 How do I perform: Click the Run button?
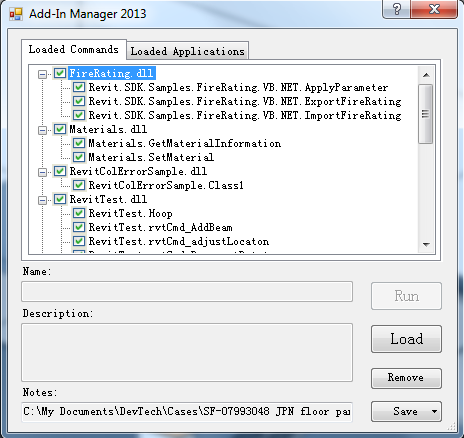point(406,296)
